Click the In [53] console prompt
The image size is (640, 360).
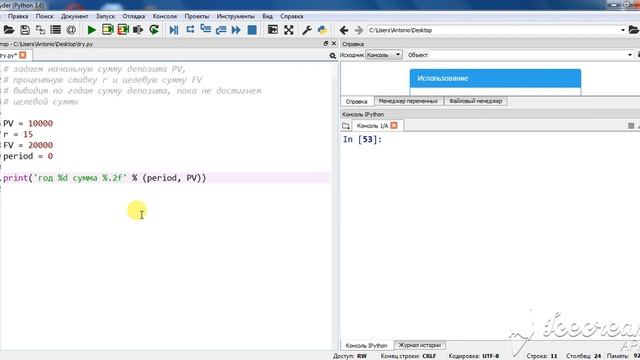click(x=362, y=140)
